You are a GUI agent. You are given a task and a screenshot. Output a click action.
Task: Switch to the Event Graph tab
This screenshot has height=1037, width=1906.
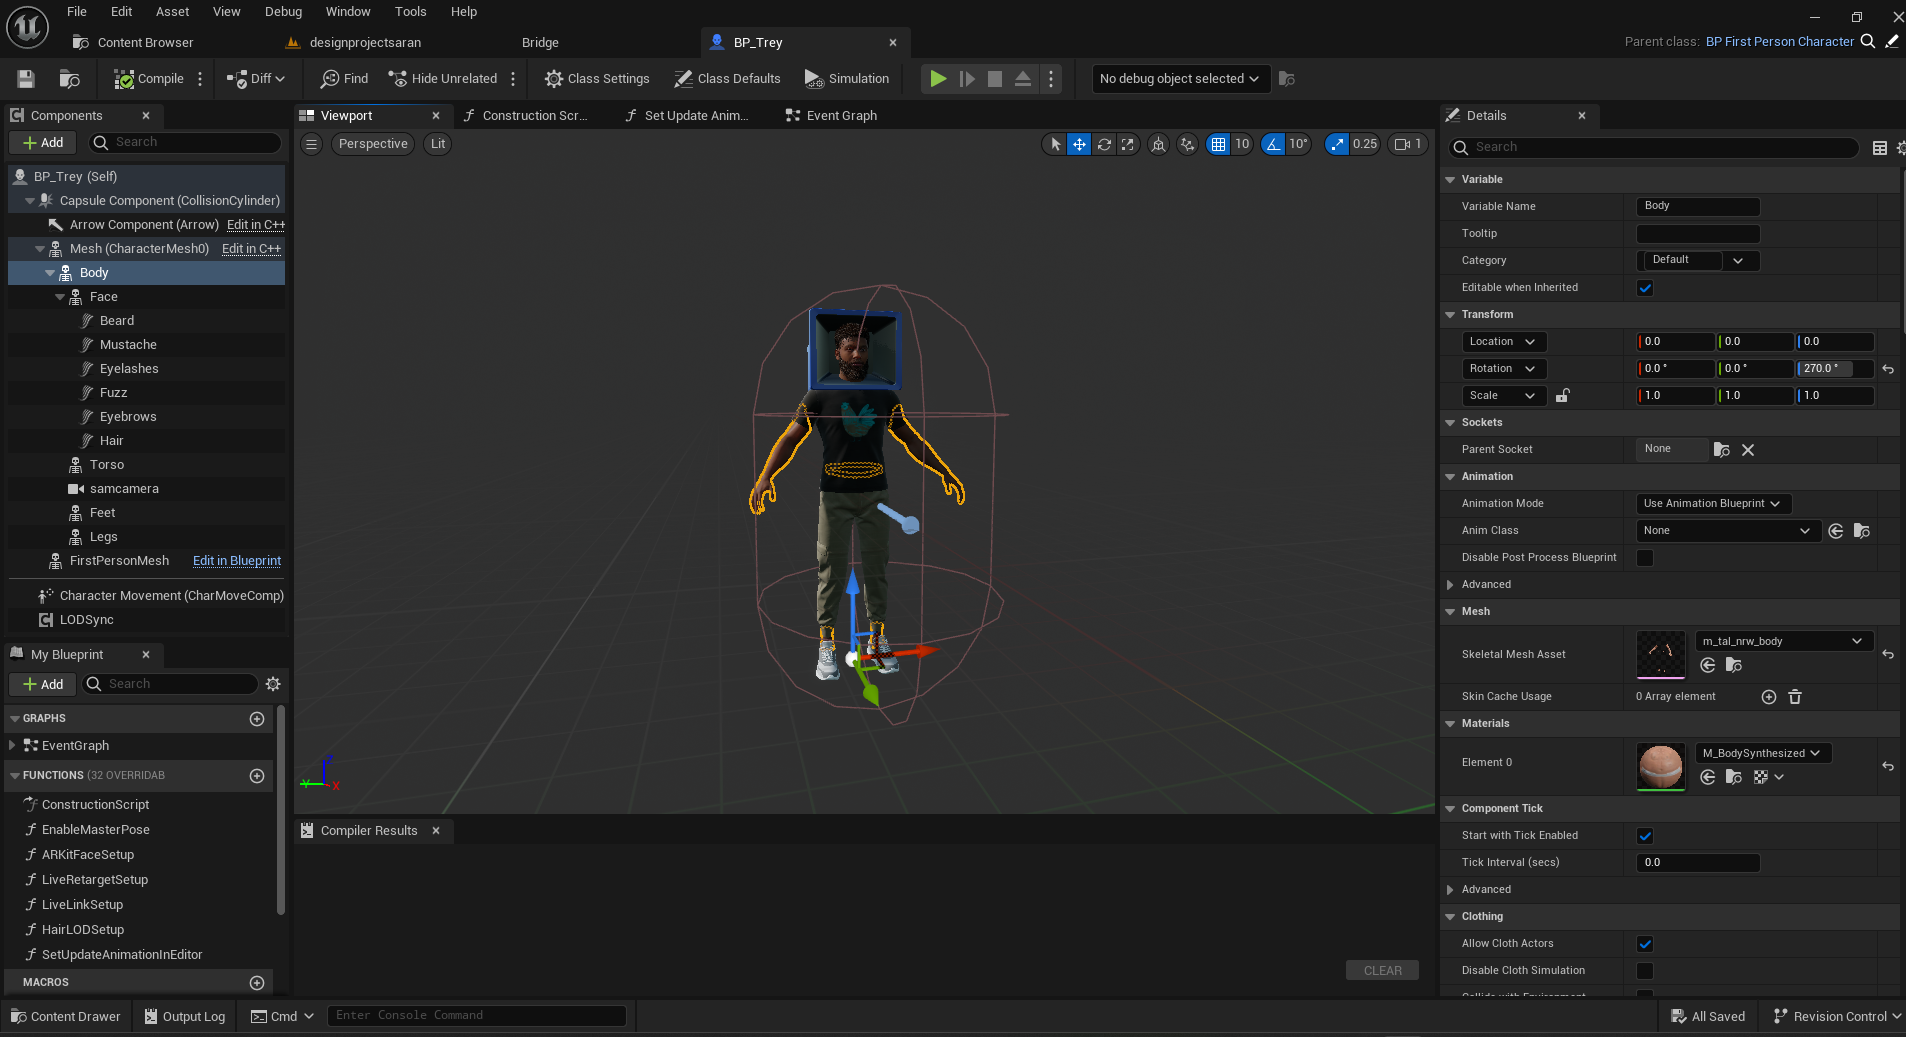(x=841, y=116)
